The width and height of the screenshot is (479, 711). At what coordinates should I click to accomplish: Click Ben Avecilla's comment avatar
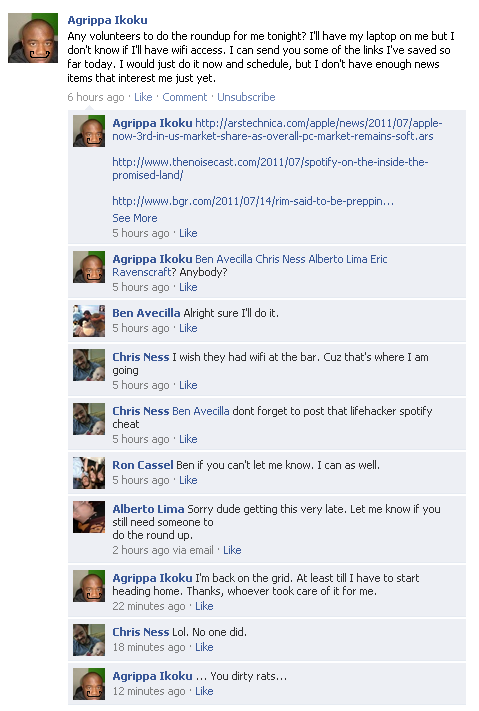[89, 321]
